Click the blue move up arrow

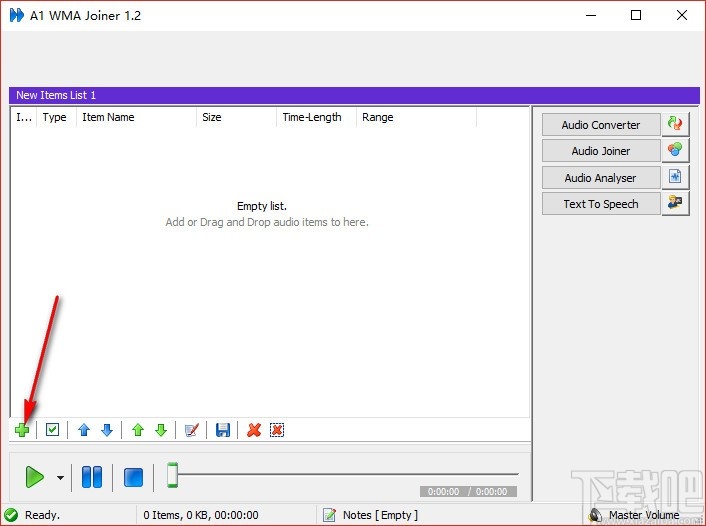[x=84, y=430]
